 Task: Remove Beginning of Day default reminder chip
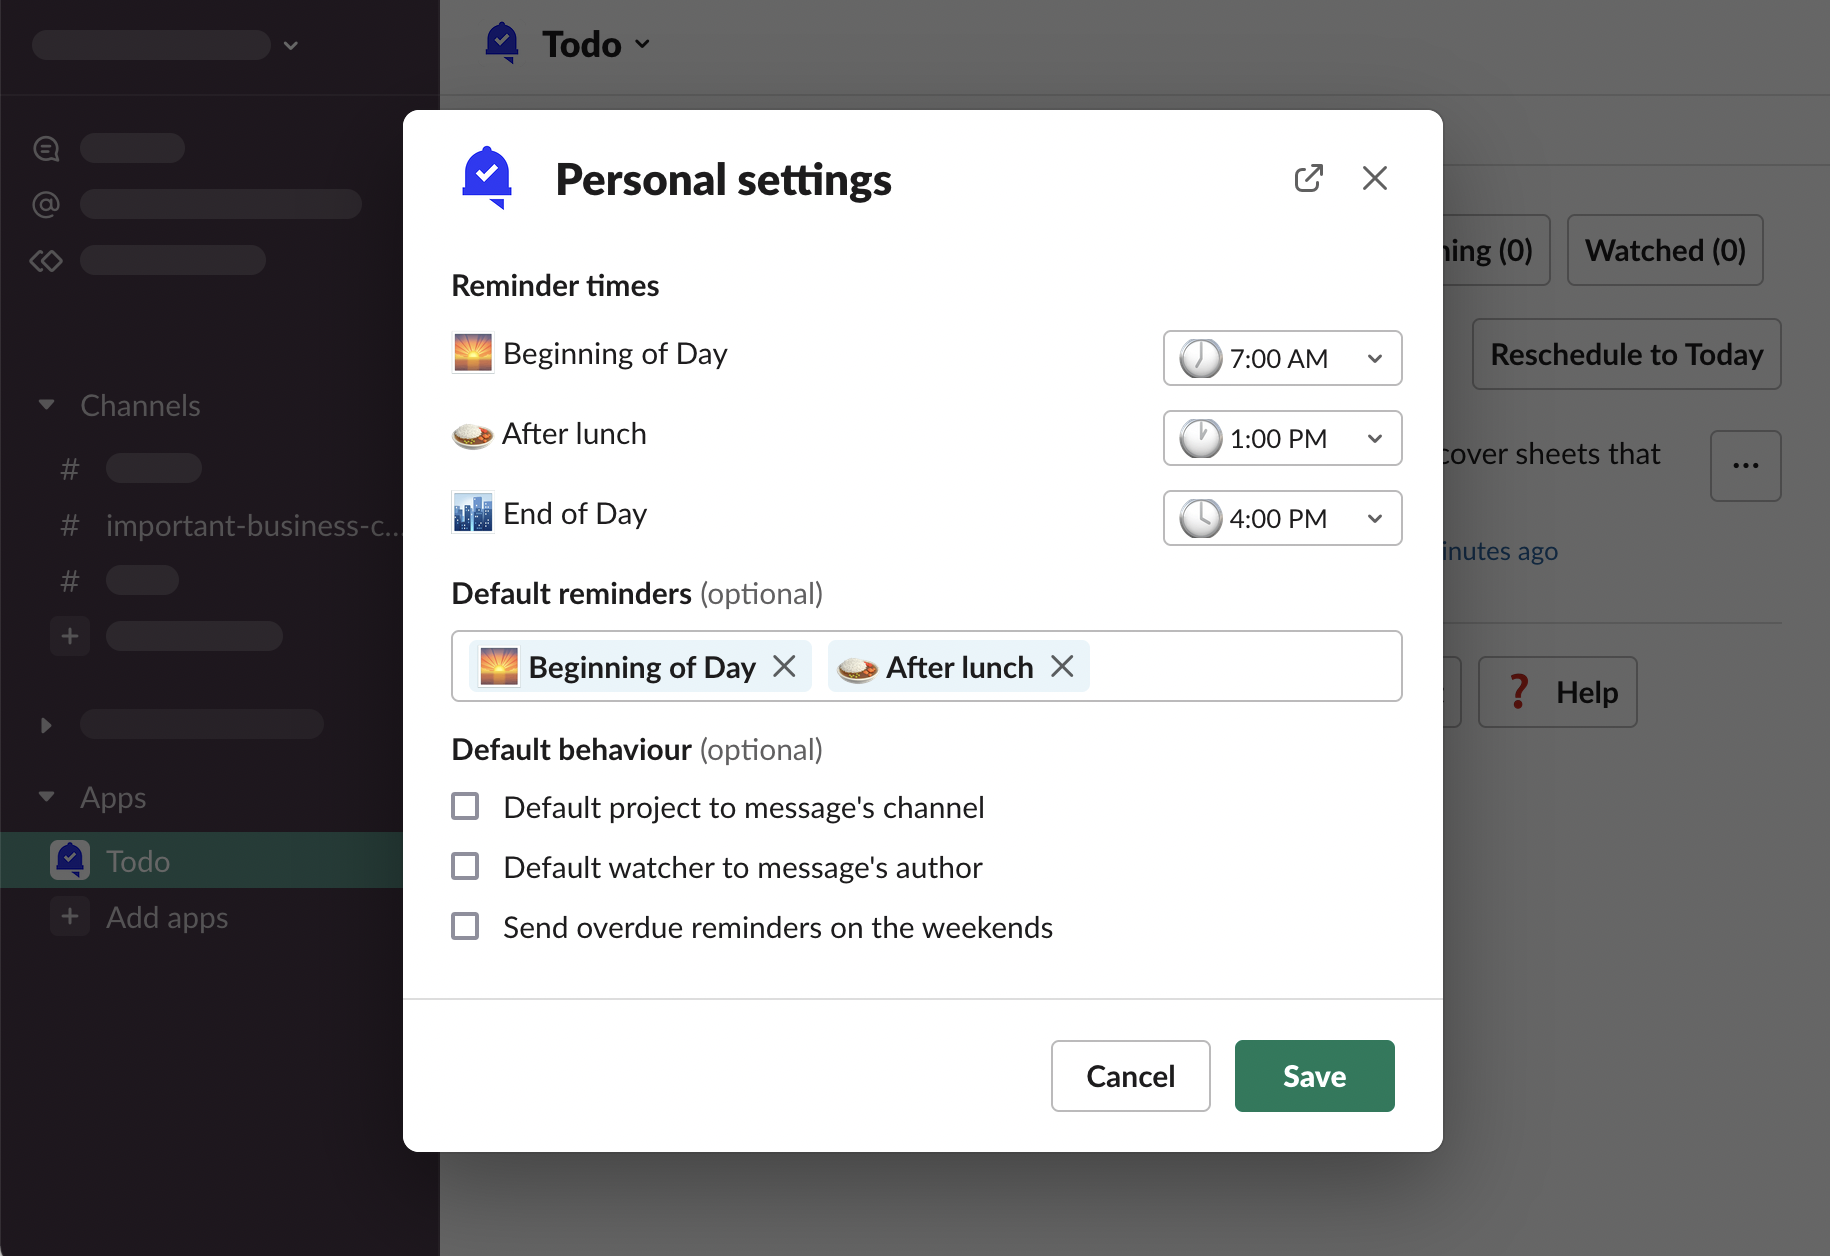pos(785,667)
